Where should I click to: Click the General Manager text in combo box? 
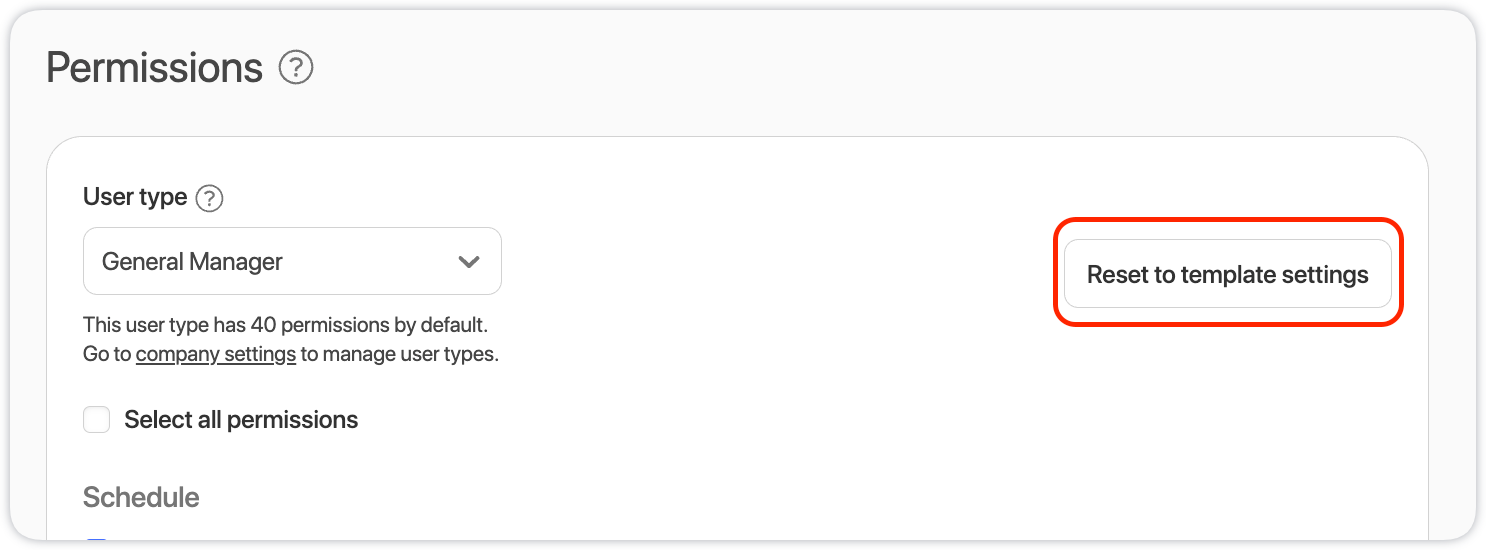tap(193, 262)
